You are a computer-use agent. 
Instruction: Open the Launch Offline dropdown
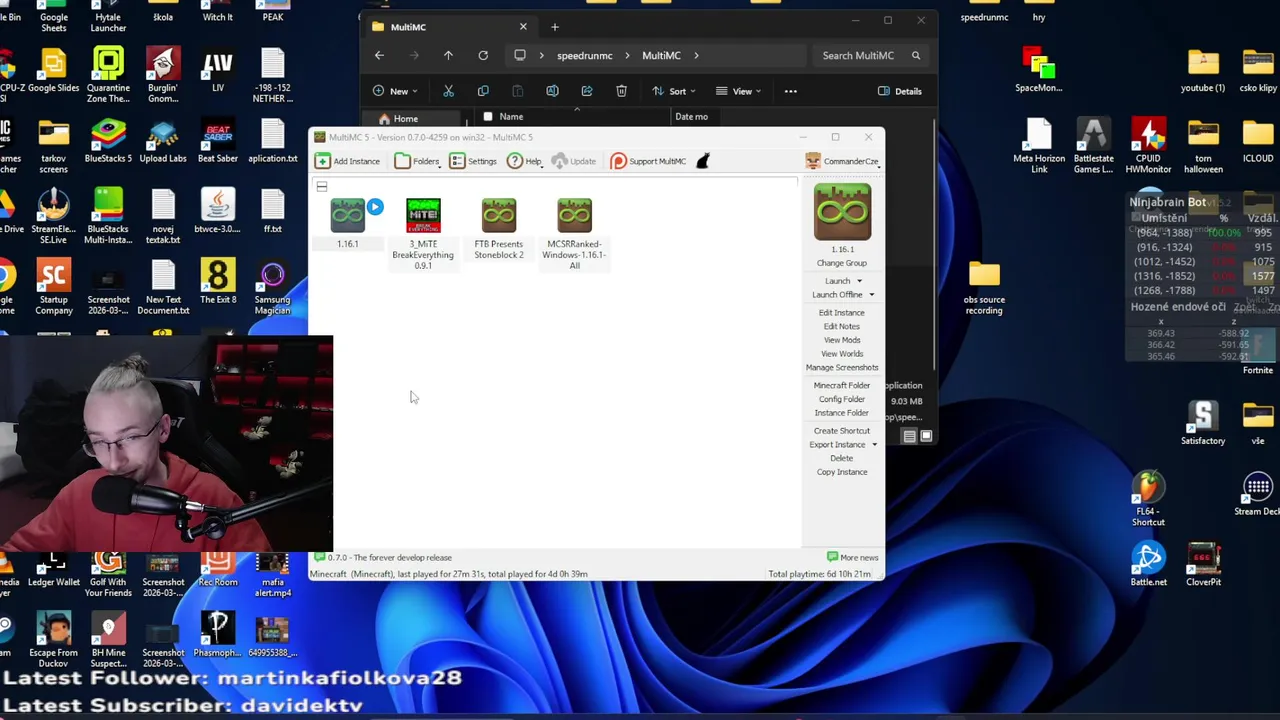click(871, 295)
